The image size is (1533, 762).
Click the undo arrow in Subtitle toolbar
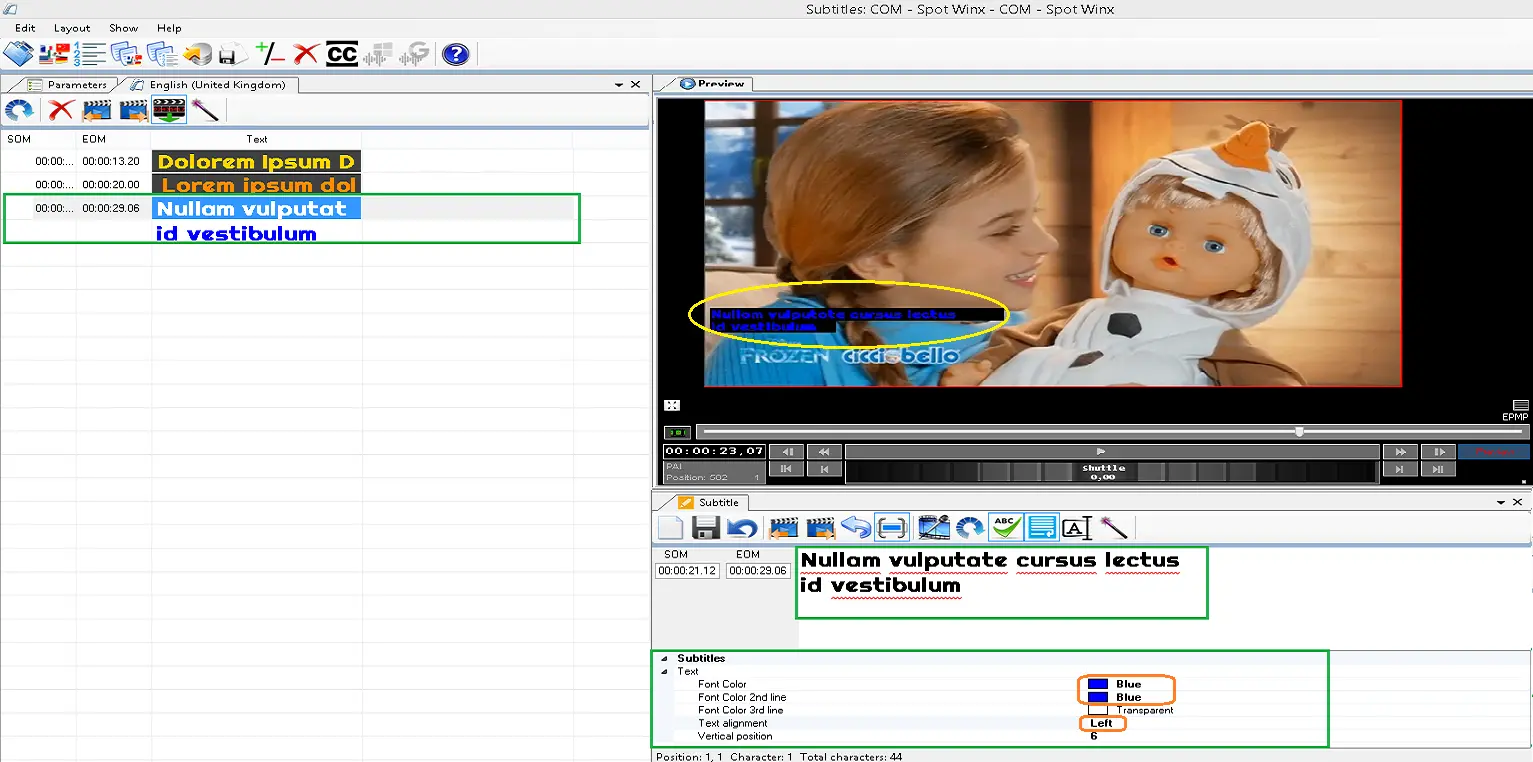click(x=741, y=528)
